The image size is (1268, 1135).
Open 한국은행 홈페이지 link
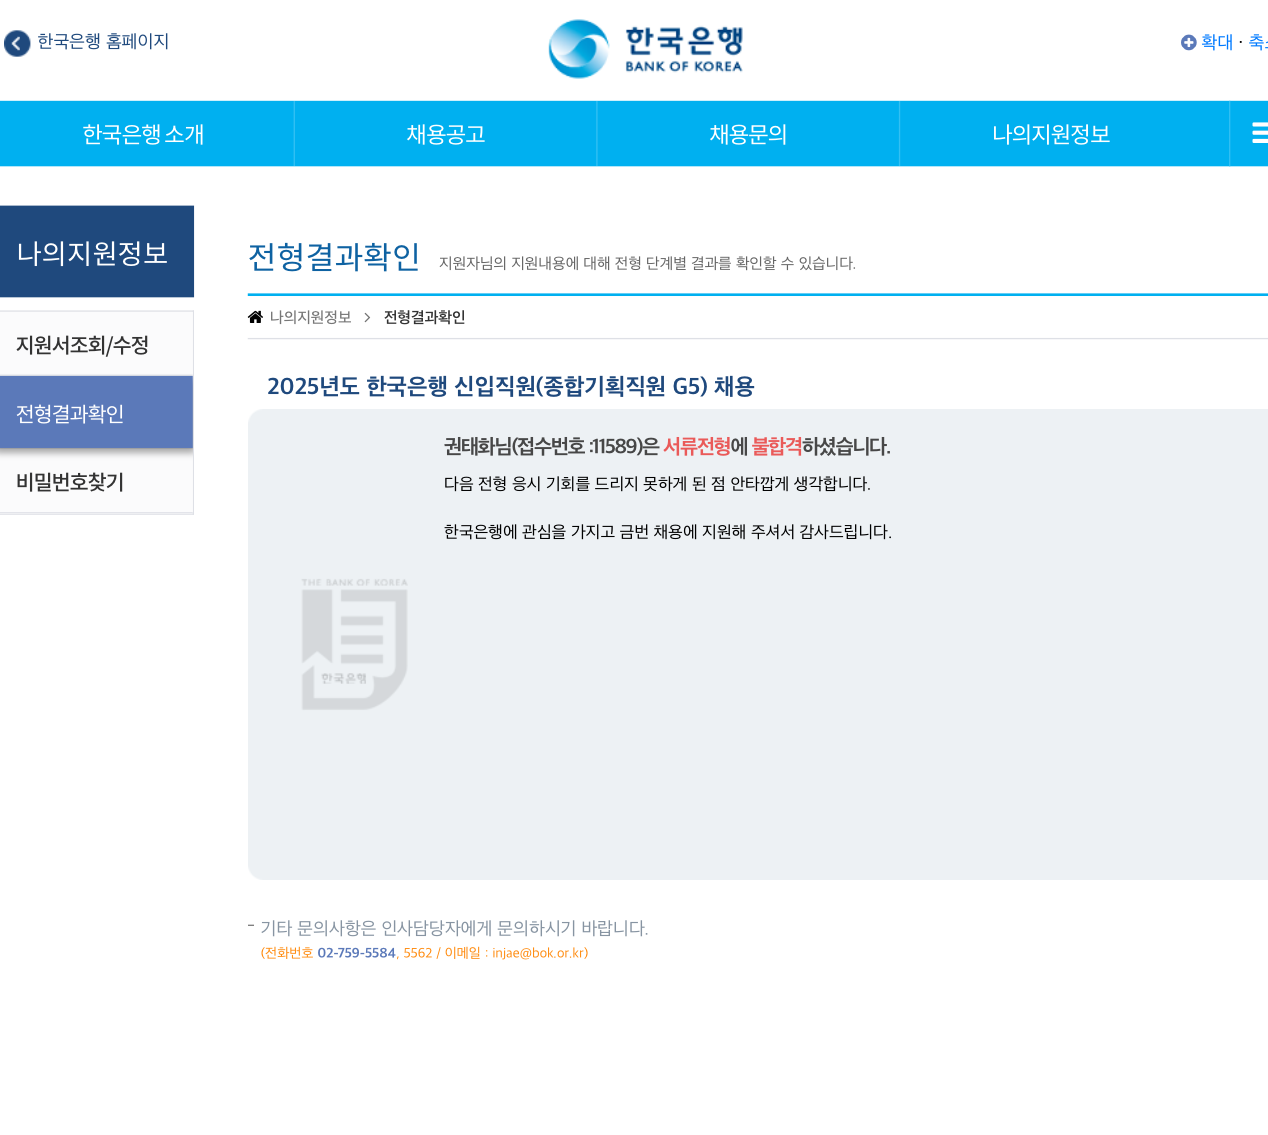pos(103,42)
